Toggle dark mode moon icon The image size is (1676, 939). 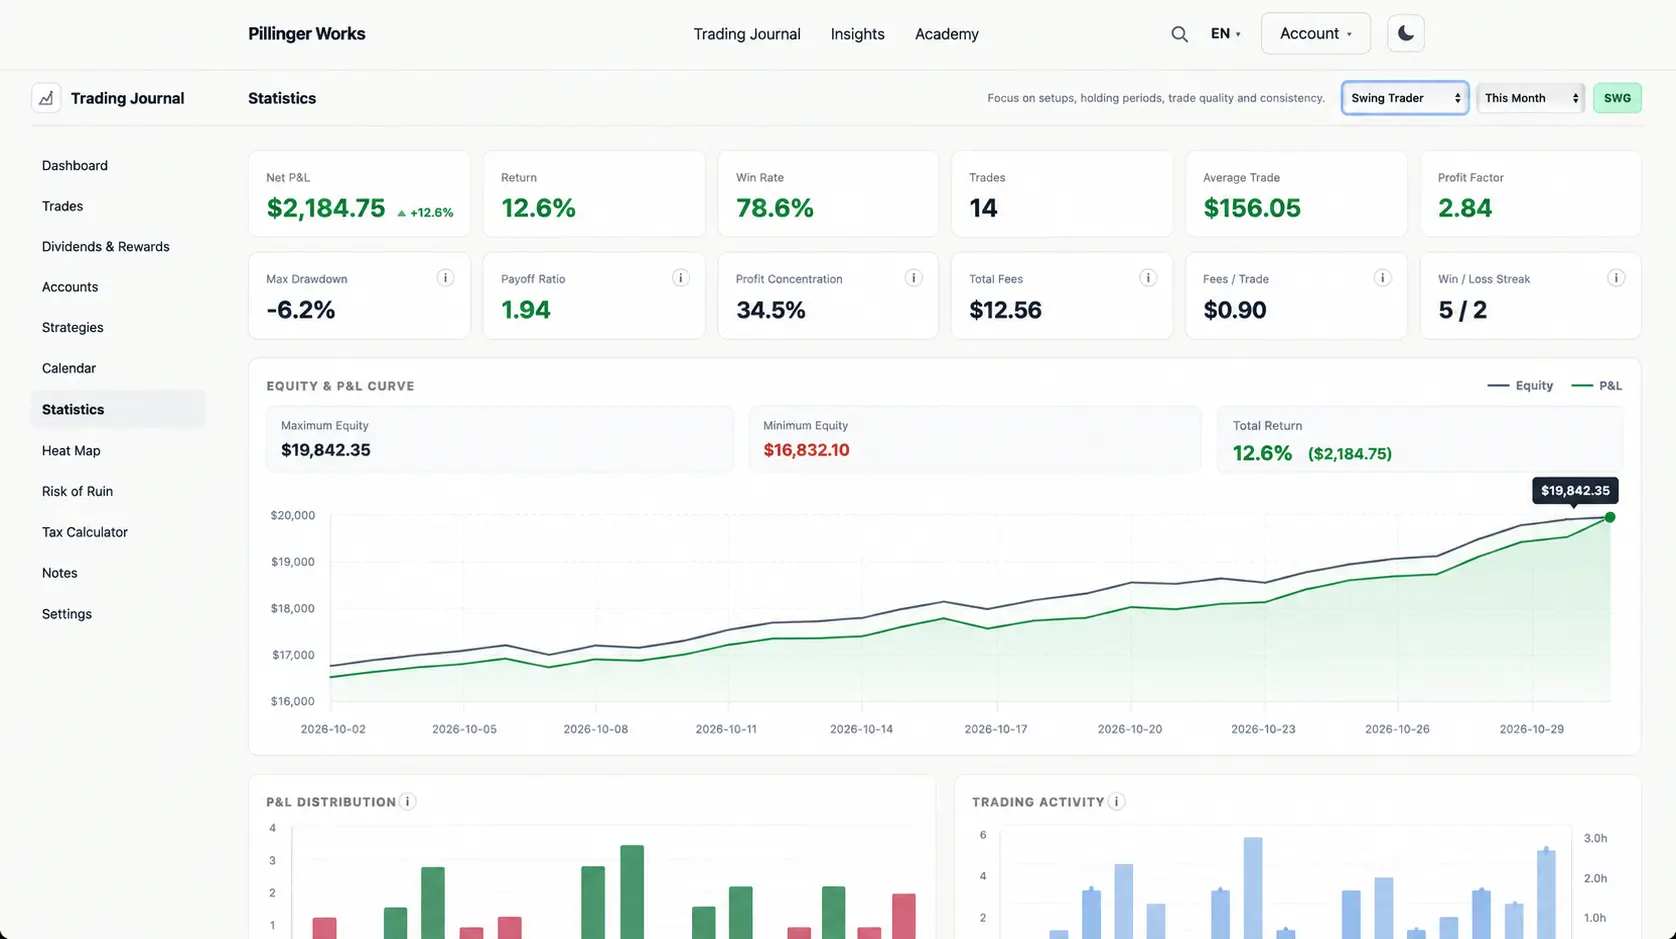pyautogui.click(x=1405, y=33)
